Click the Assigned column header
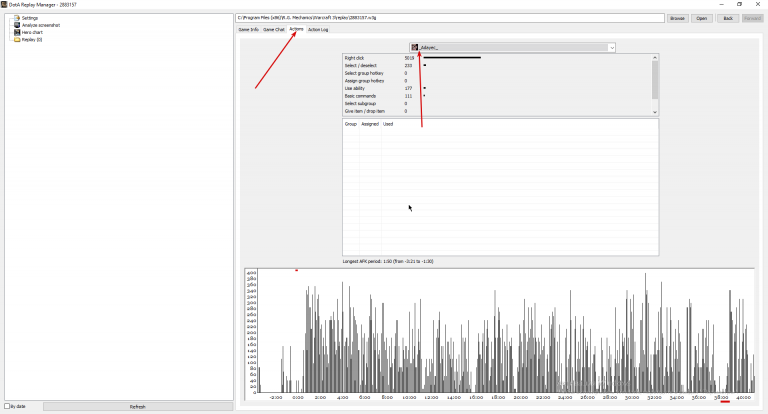Screen dimensions: 768x414 pyautogui.click(x=370, y=124)
